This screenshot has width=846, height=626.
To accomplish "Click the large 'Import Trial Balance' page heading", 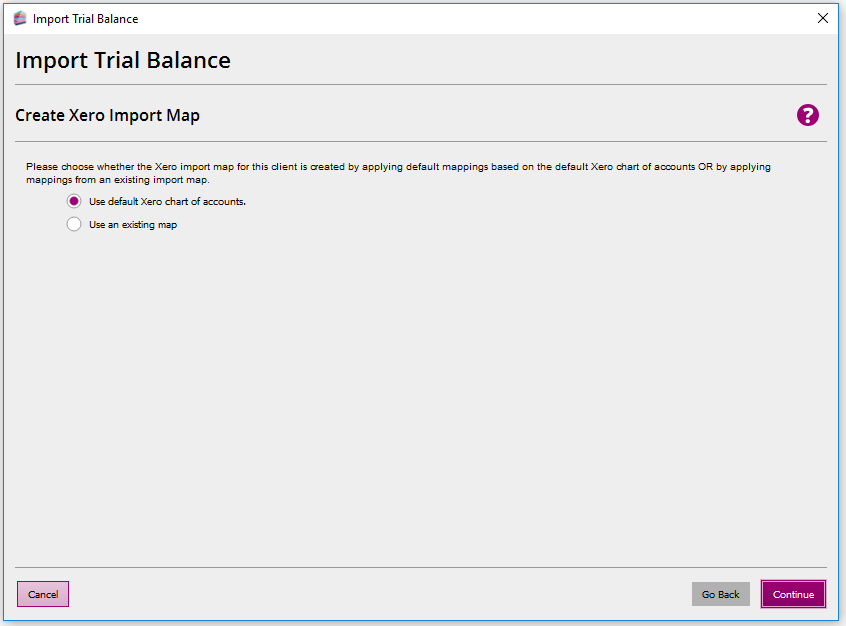I will coord(123,60).
